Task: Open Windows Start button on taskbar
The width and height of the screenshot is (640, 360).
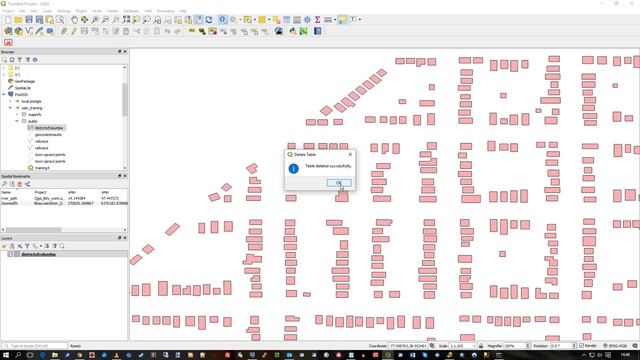Action: (x=6, y=355)
